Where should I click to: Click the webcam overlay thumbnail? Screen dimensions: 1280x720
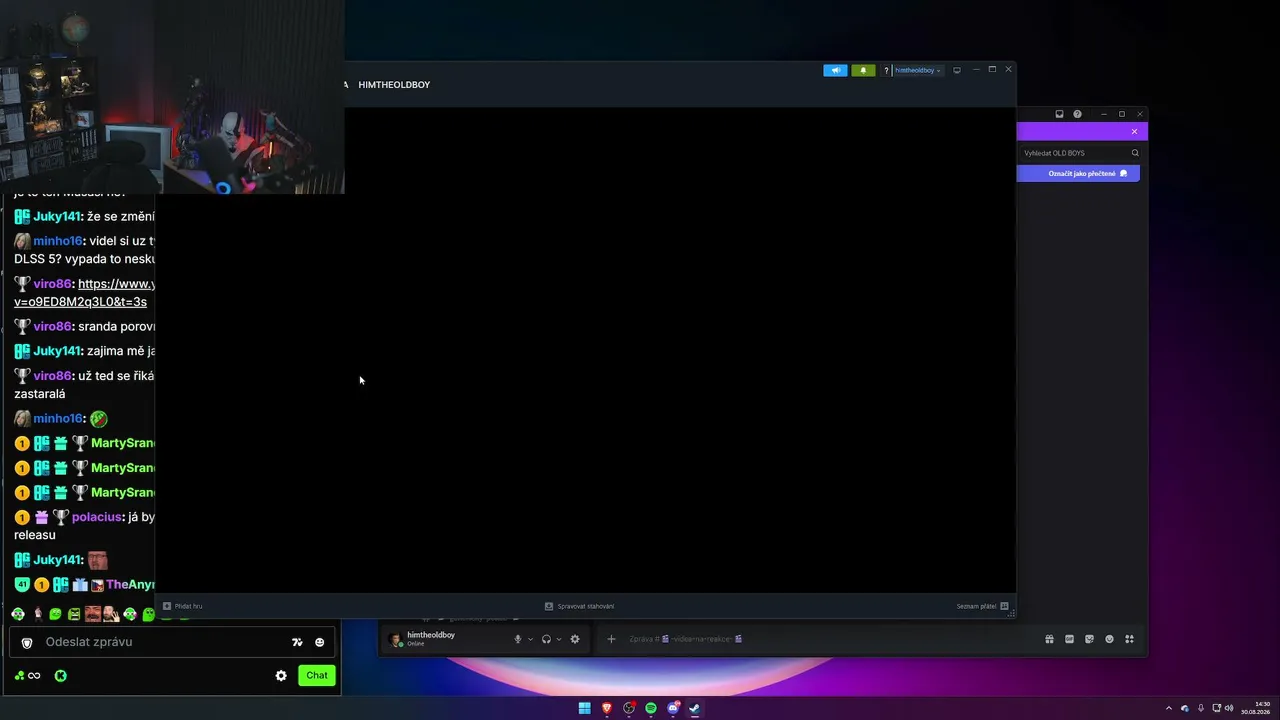(172, 97)
